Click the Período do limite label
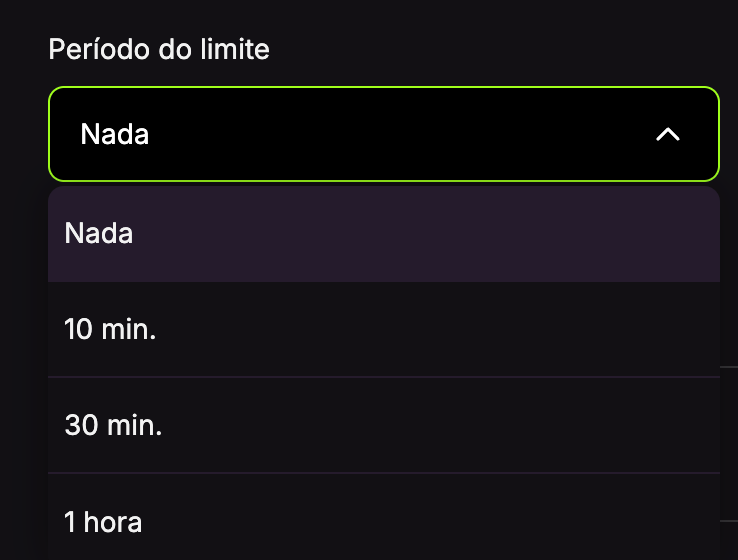 coord(159,49)
